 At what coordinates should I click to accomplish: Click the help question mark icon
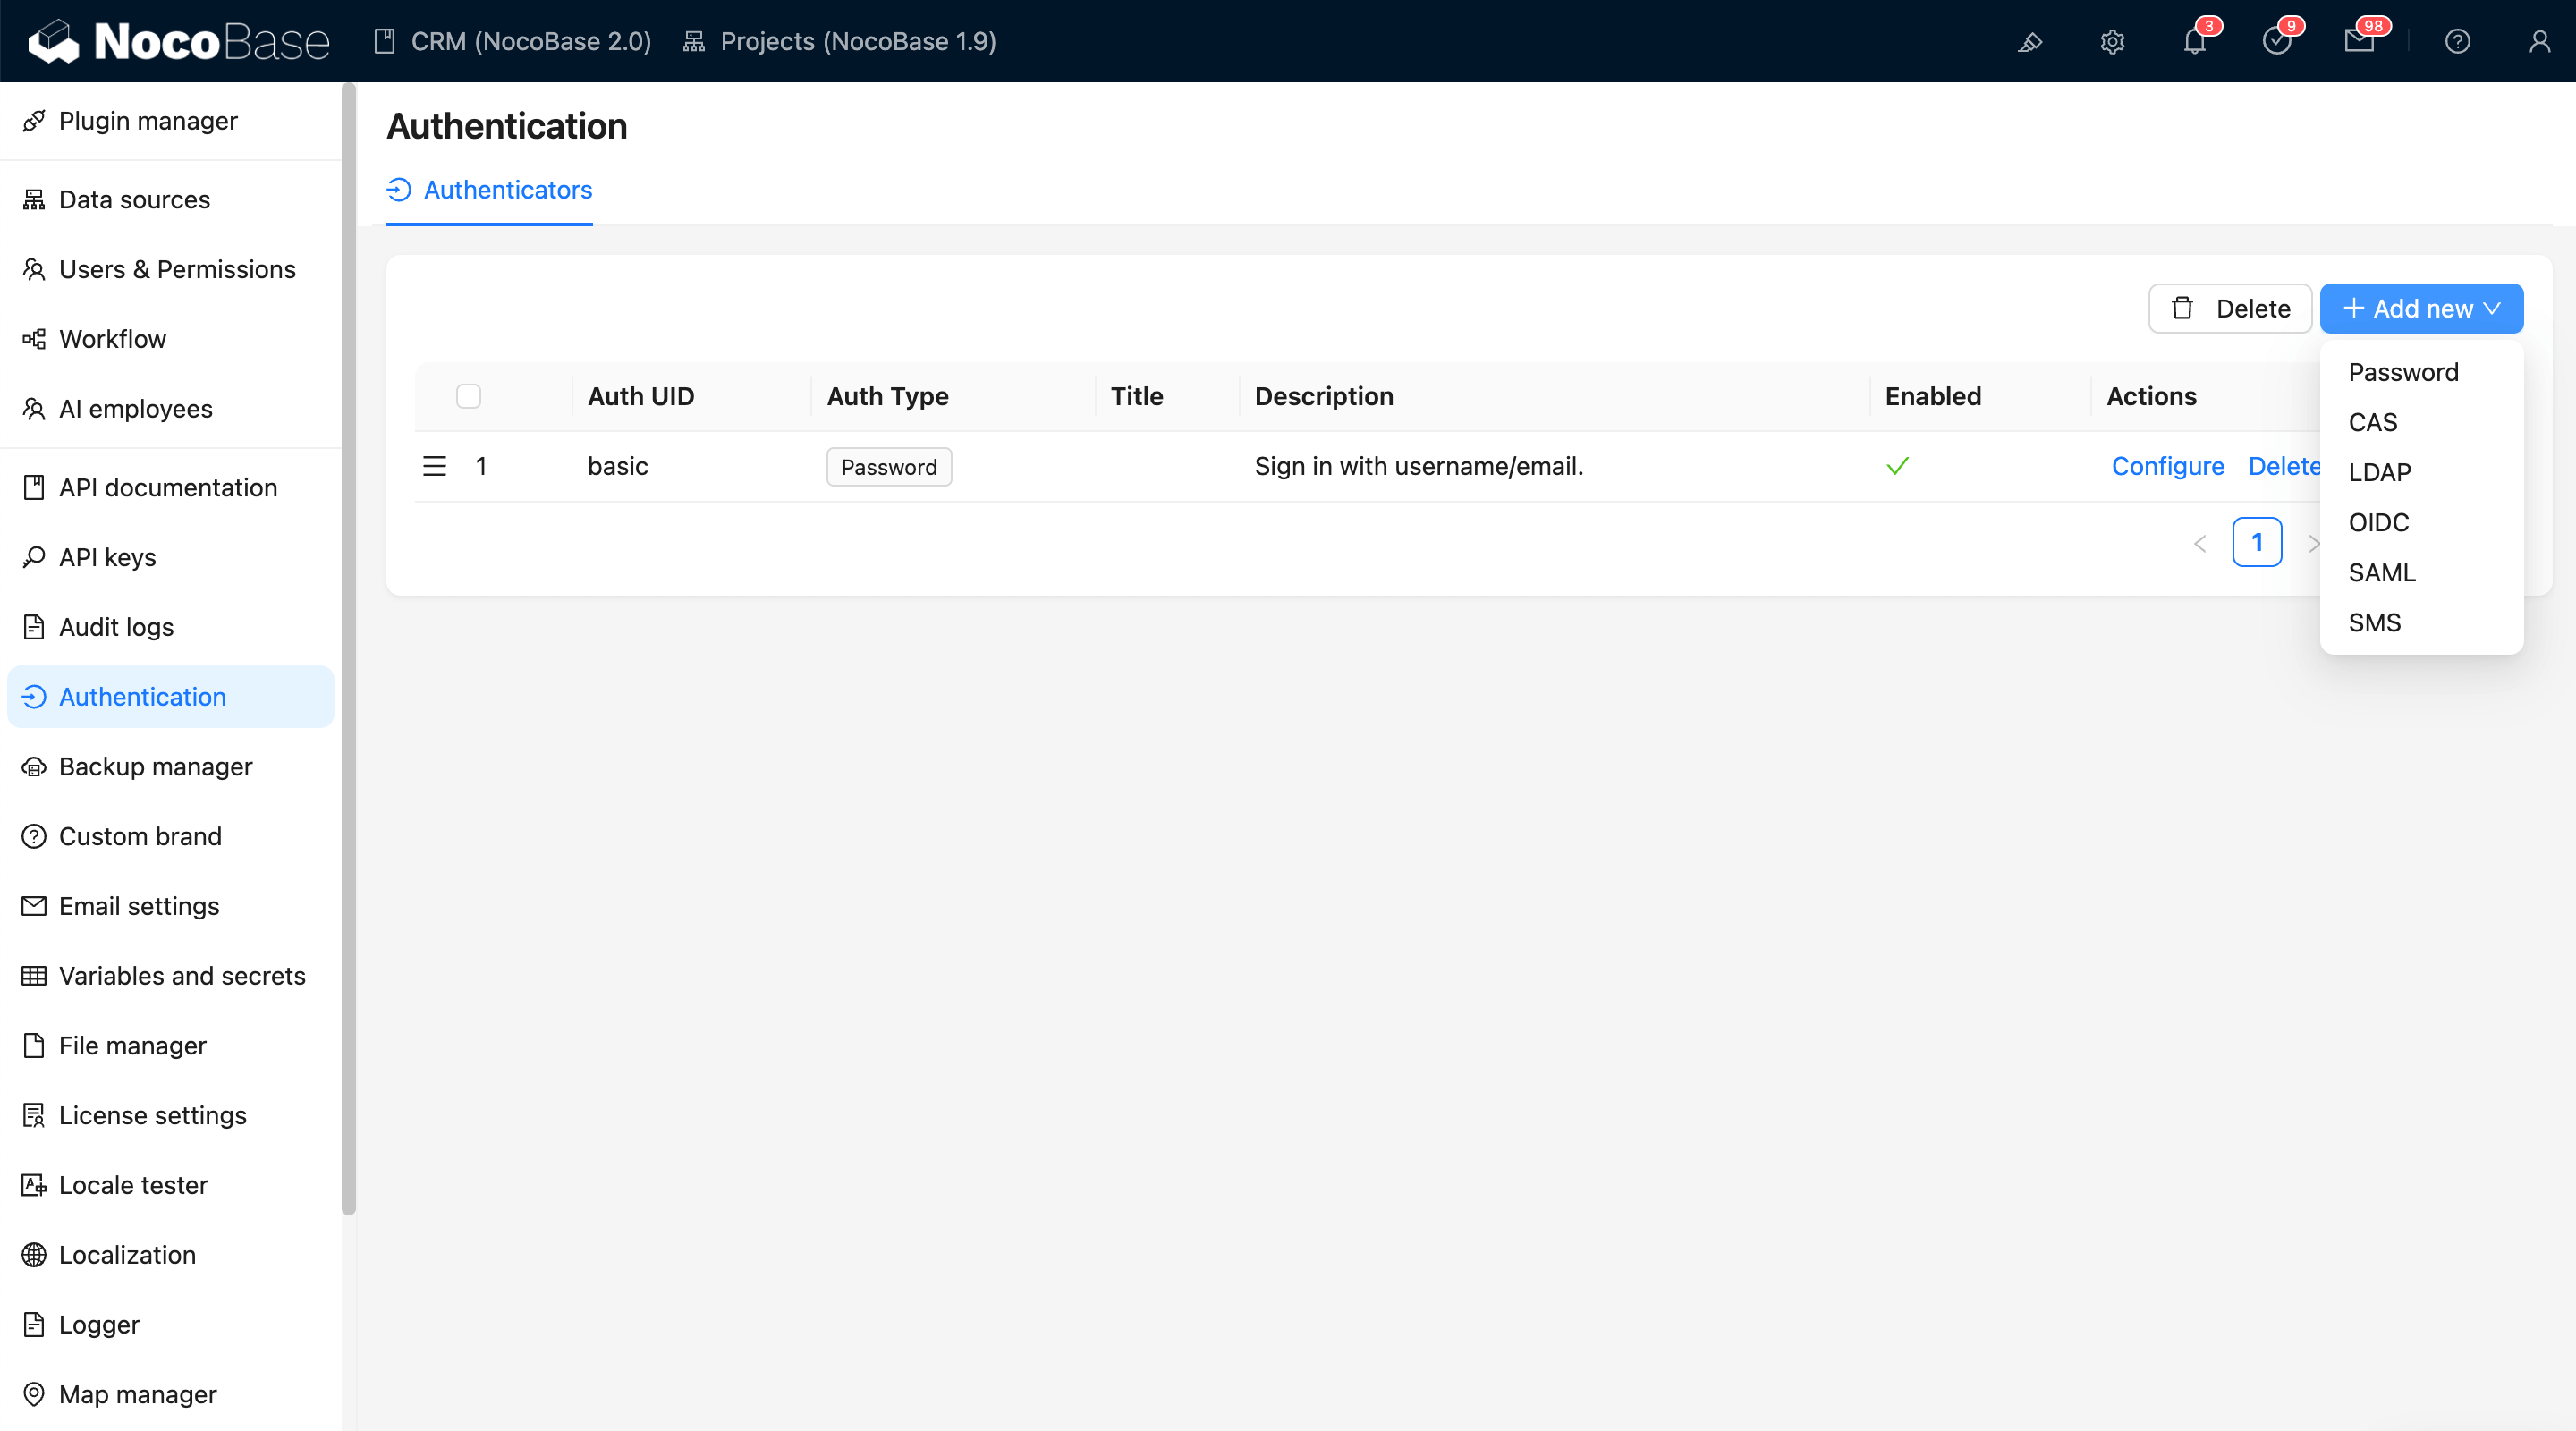click(2457, 42)
